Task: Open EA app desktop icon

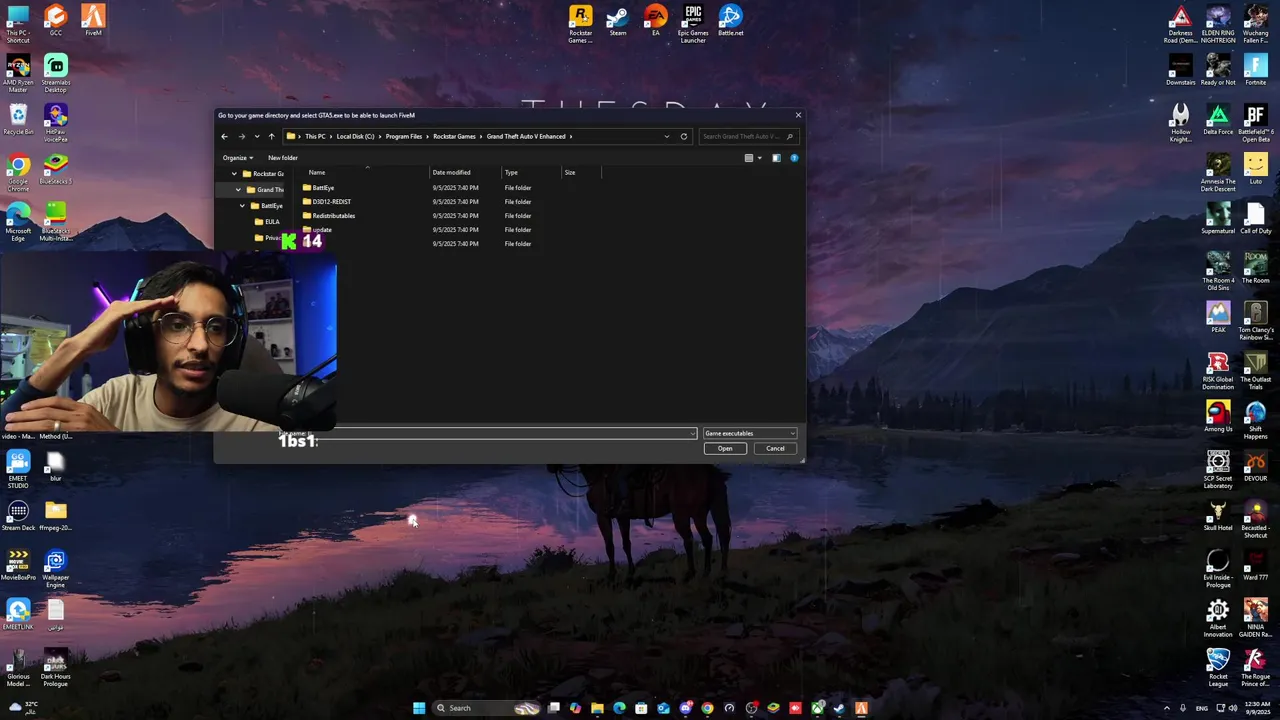Action: 656,22
